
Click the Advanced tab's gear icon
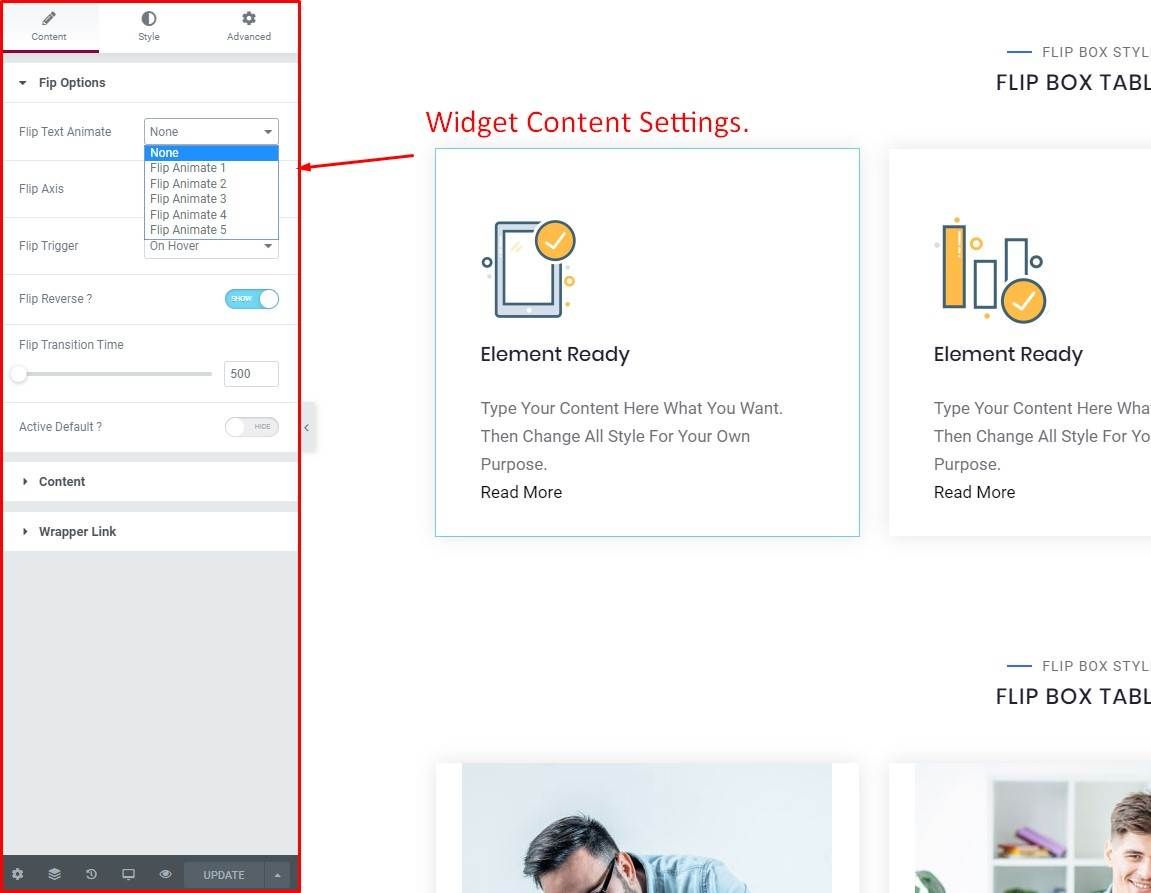pyautogui.click(x=247, y=19)
